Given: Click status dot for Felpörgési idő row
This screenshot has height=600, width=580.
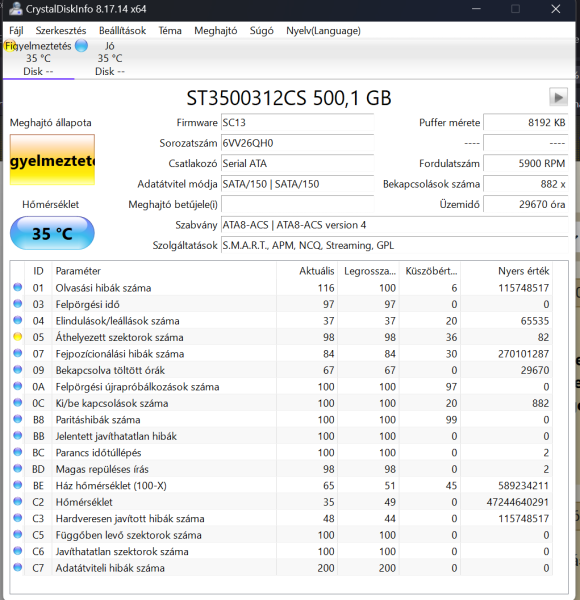Looking at the screenshot, I should pos(17,303).
